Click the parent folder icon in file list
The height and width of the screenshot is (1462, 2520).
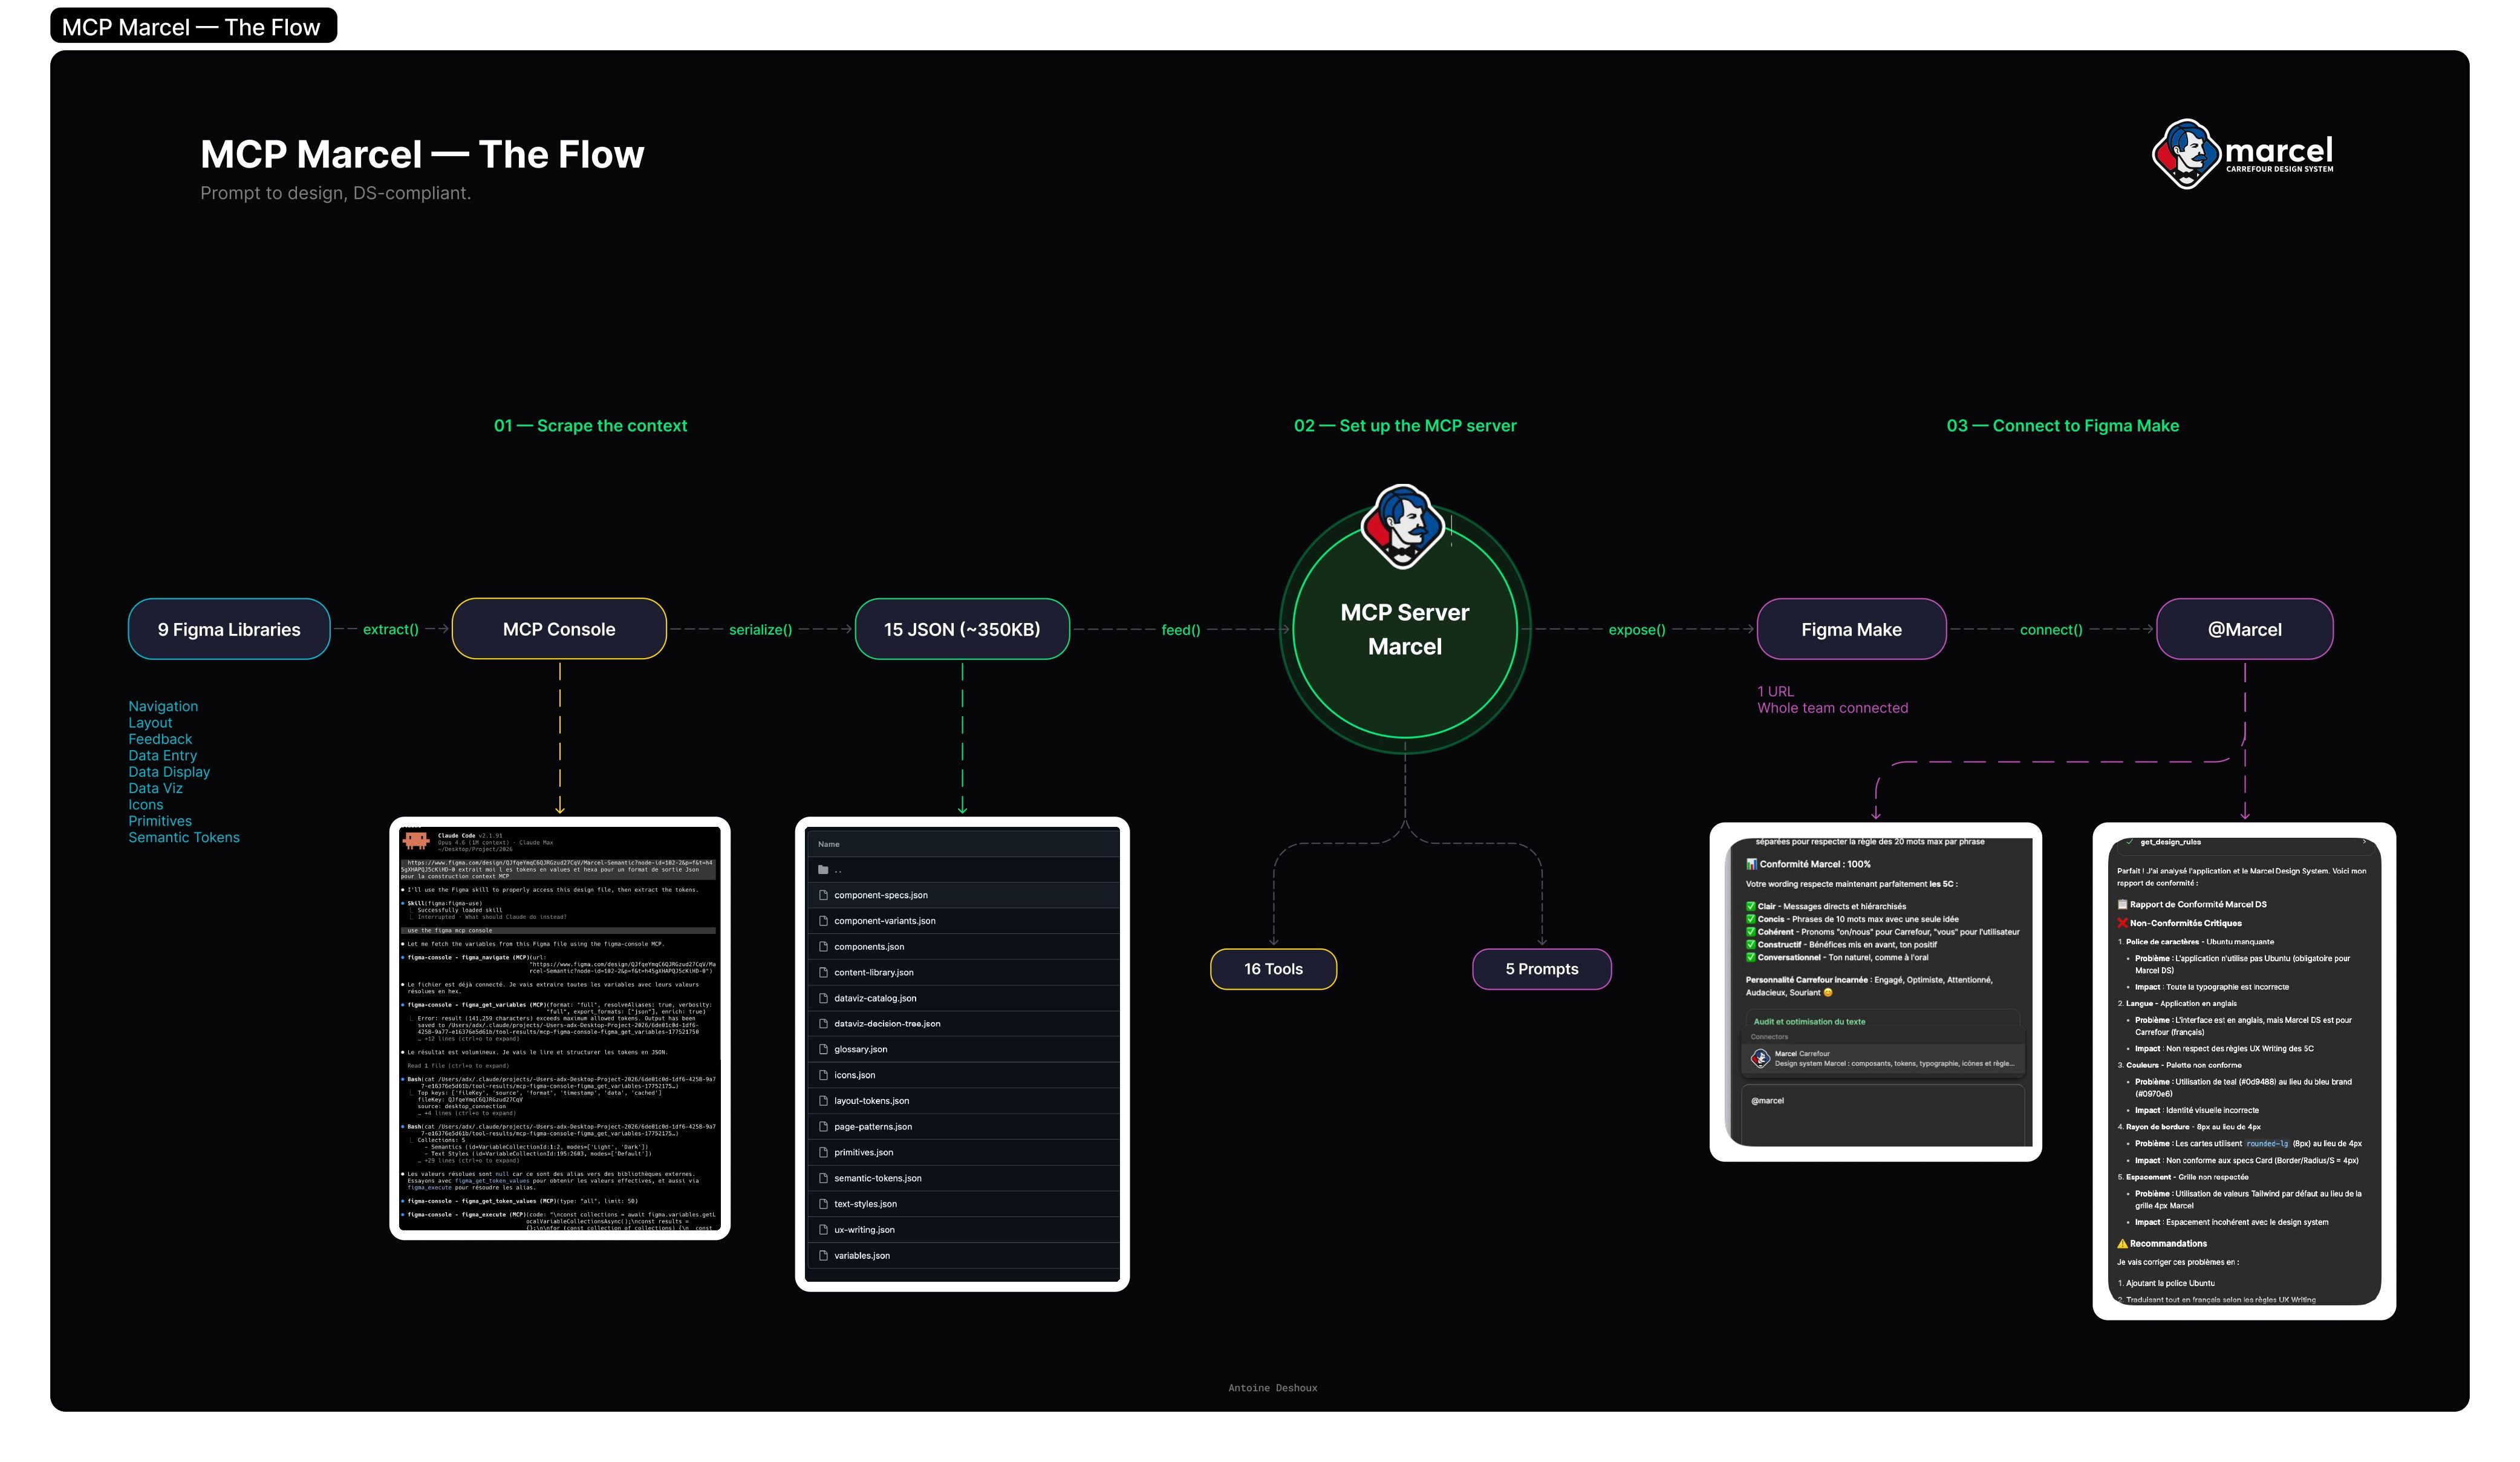(823, 870)
